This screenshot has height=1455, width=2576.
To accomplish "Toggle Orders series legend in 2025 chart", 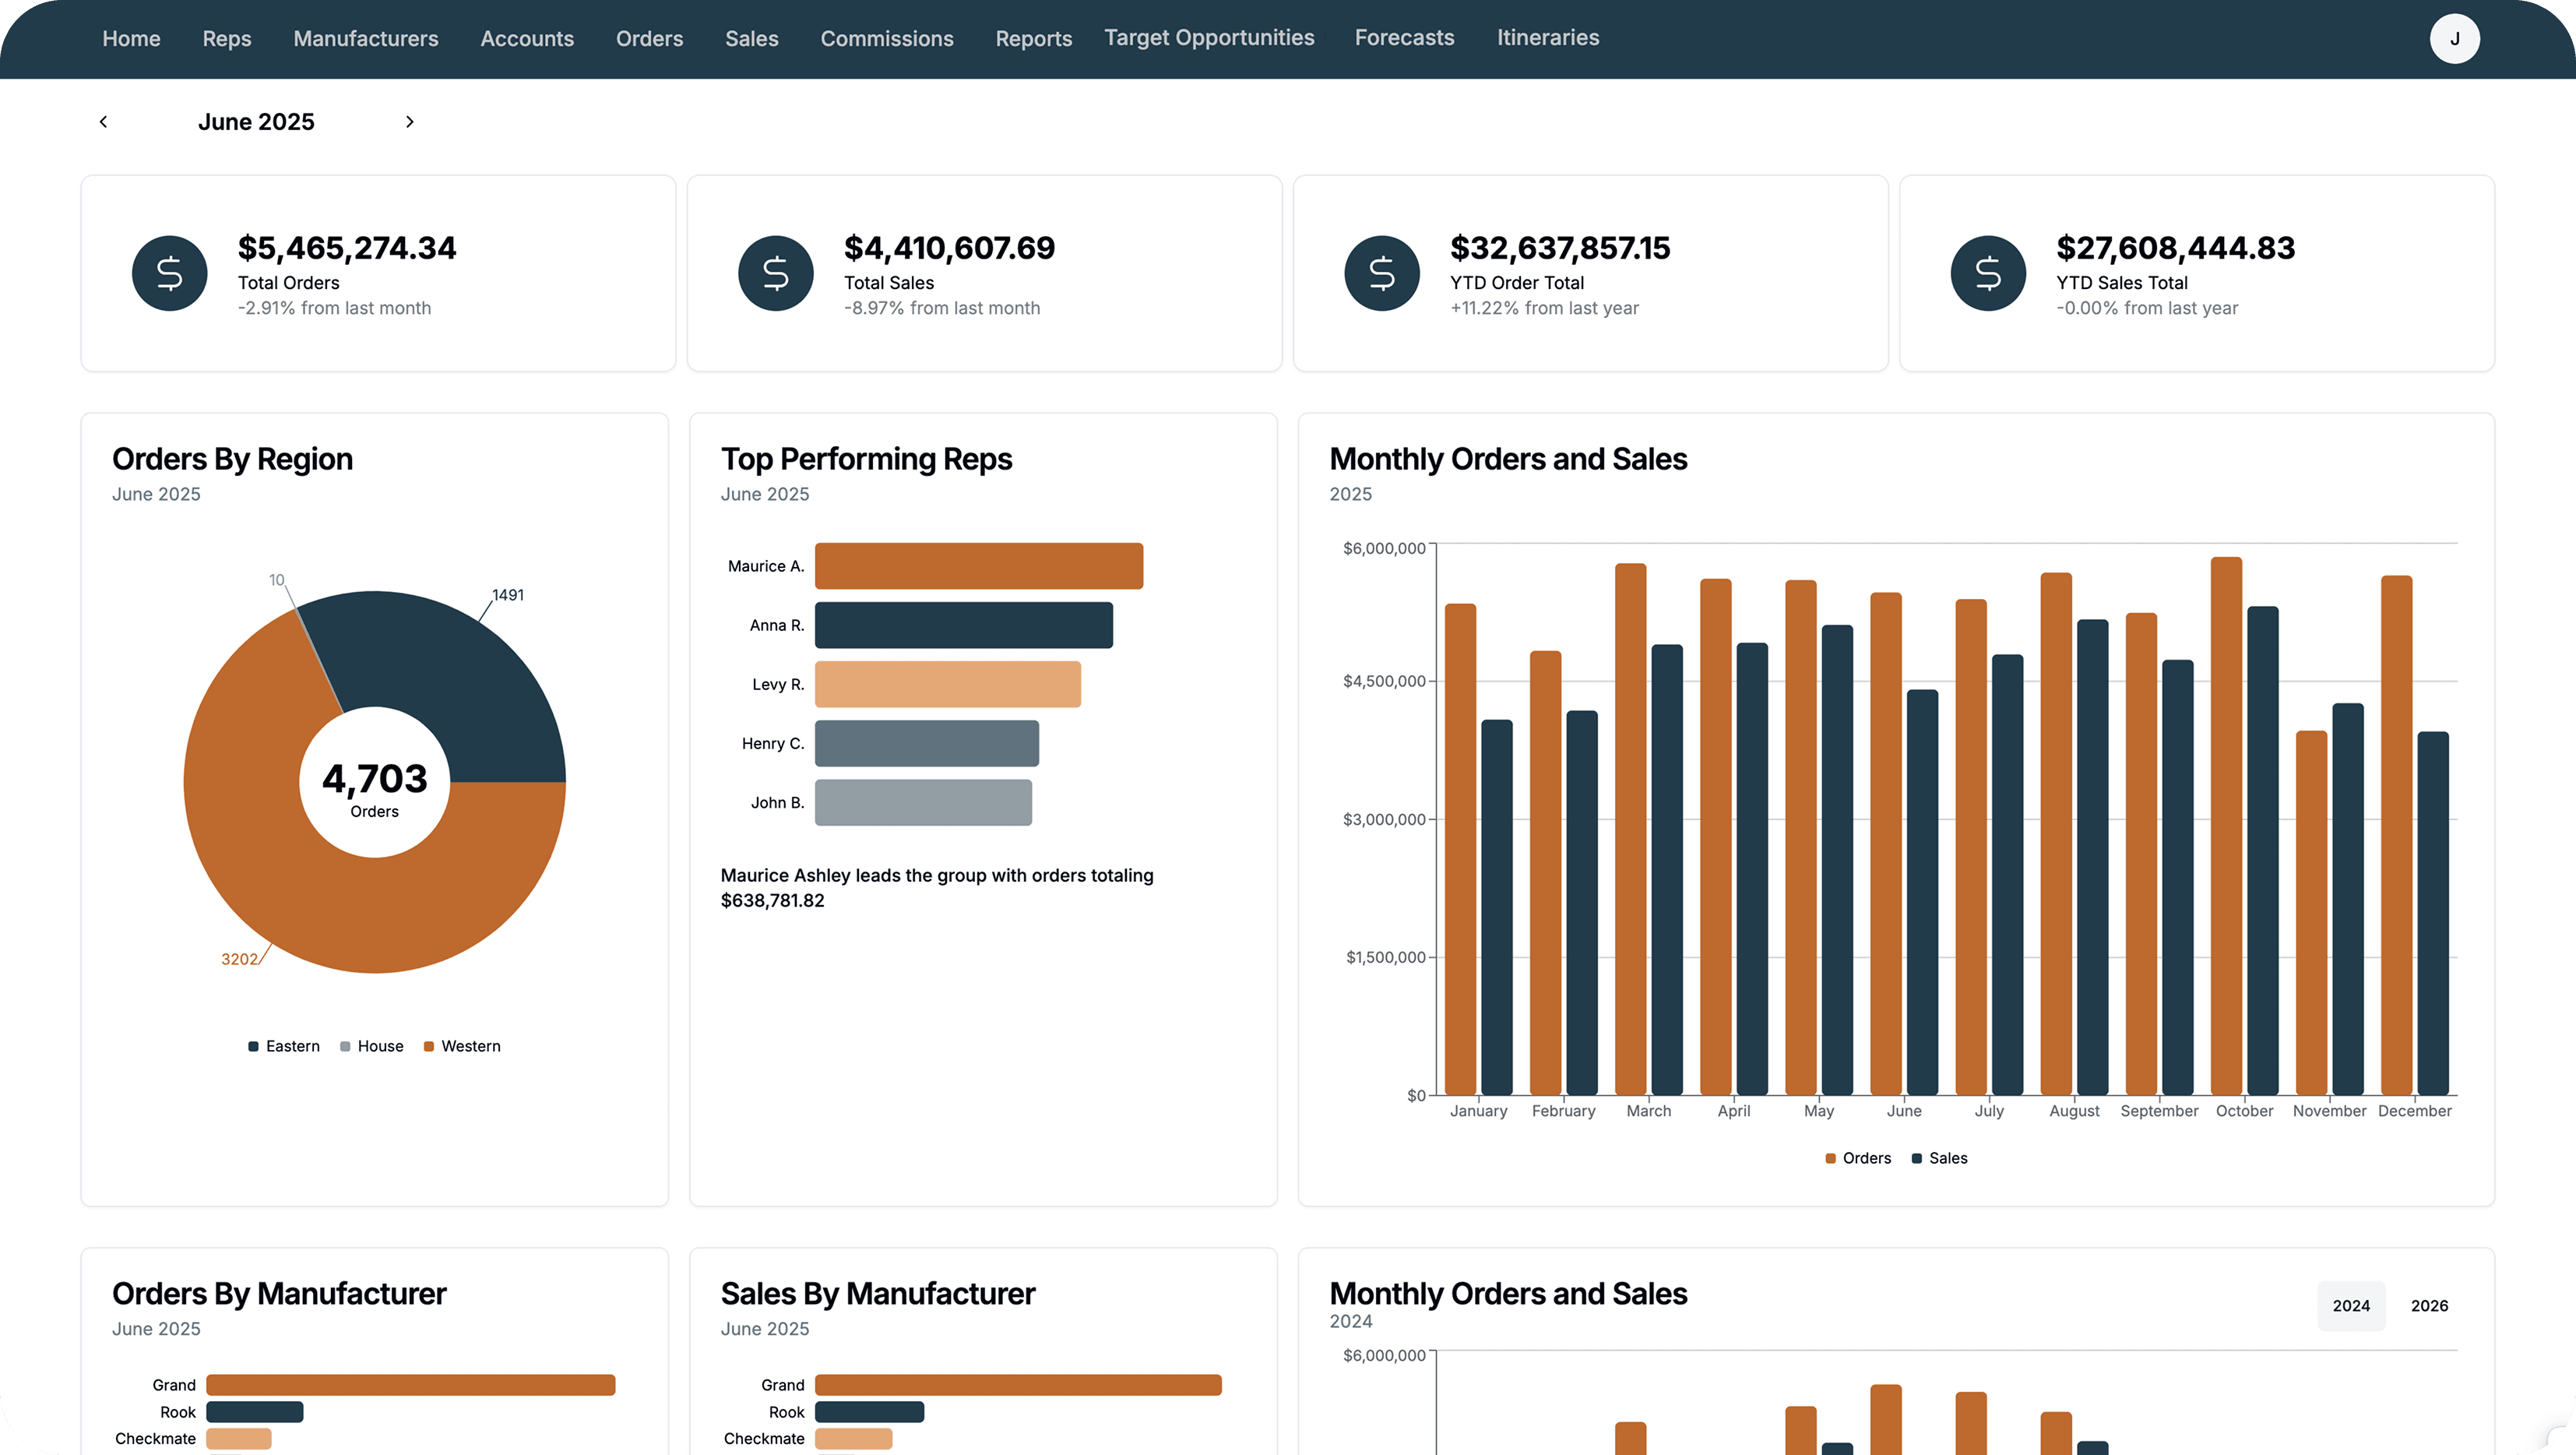I will point(1858,1158).
